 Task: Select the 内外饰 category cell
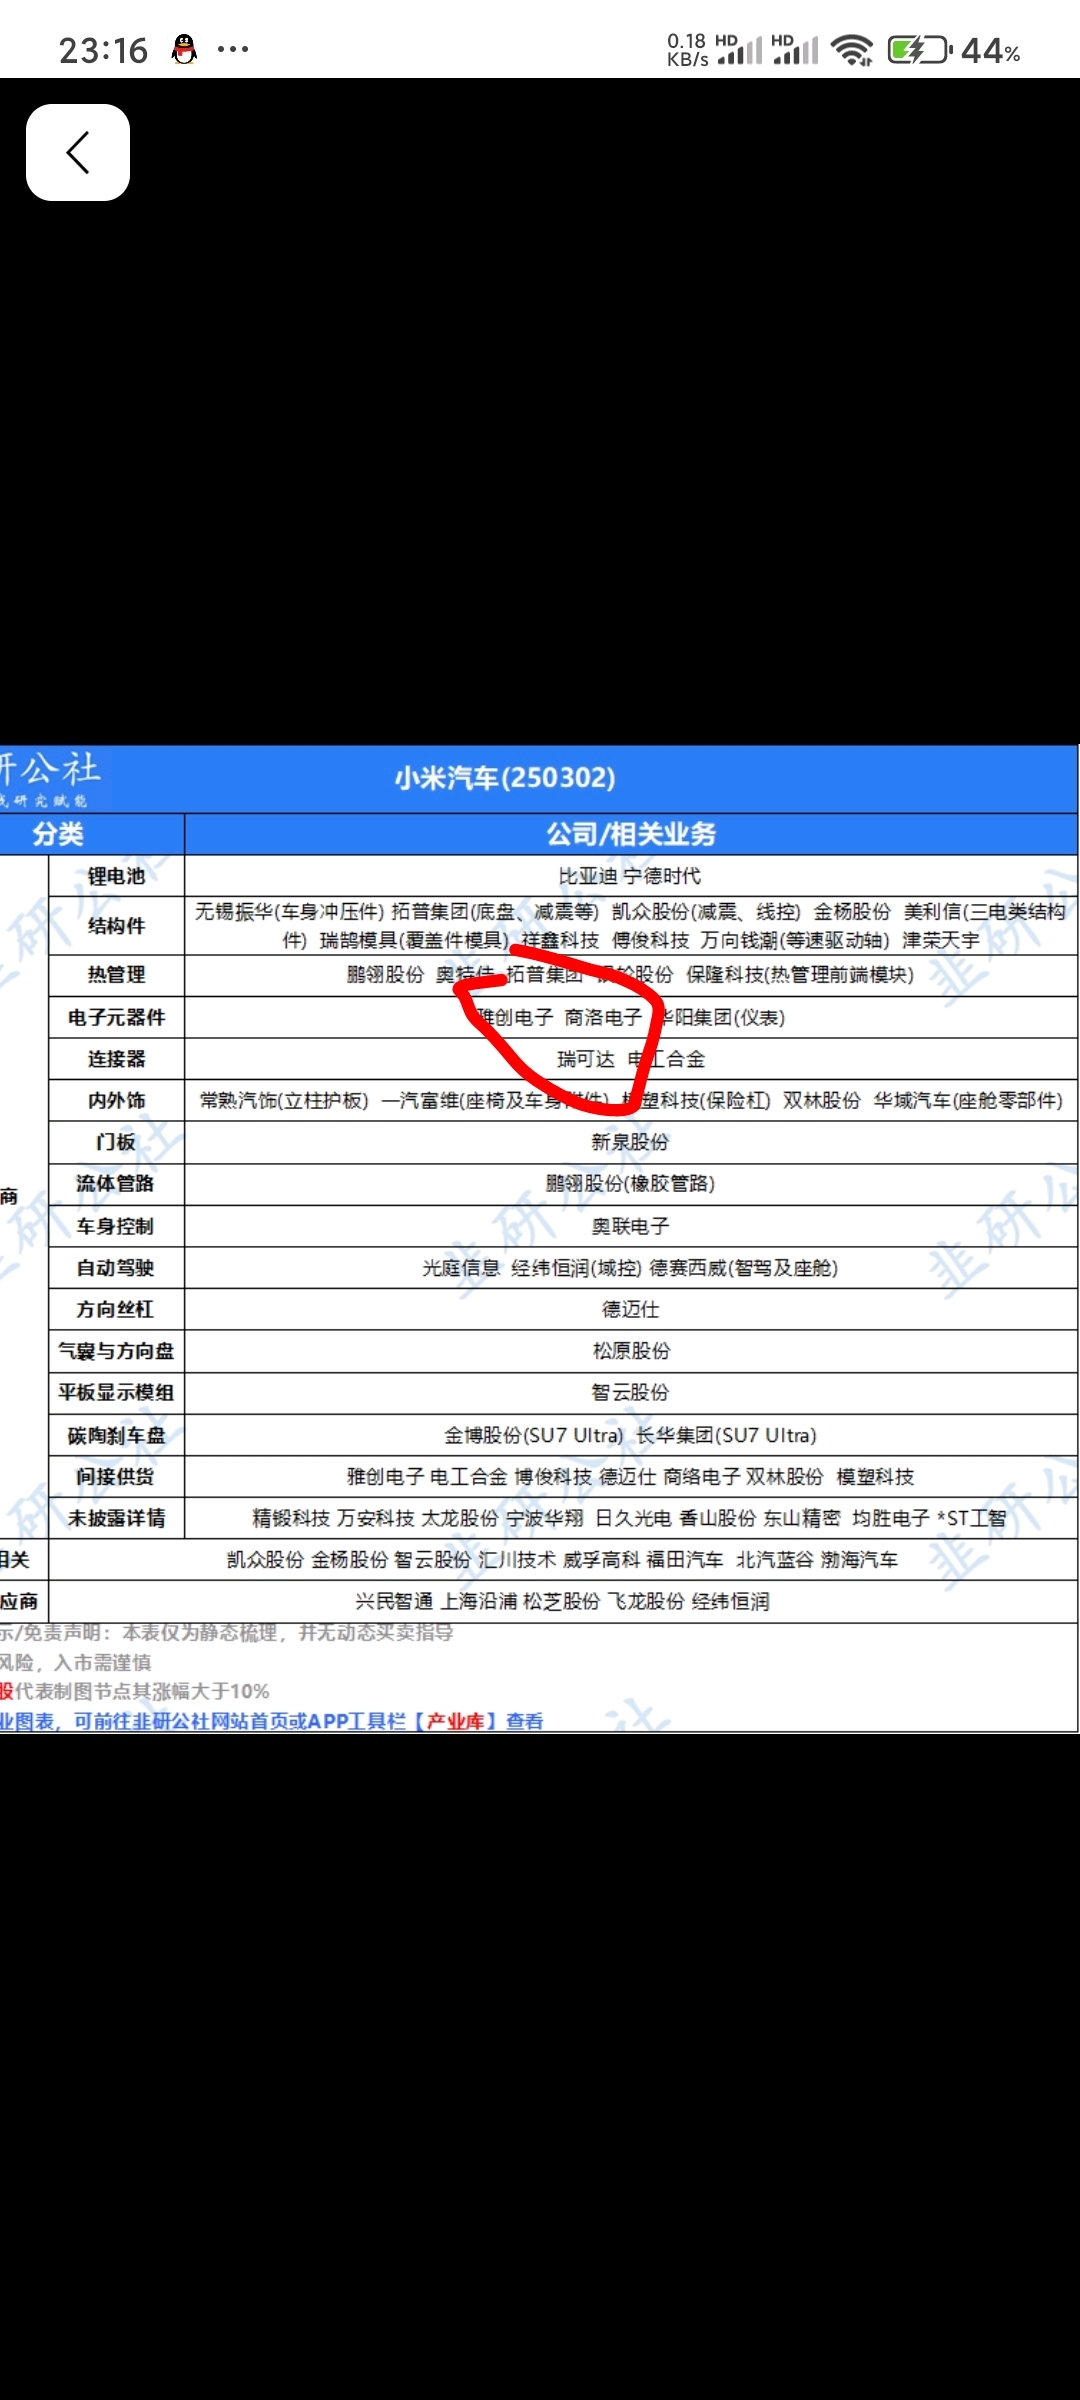[116, 1100]
